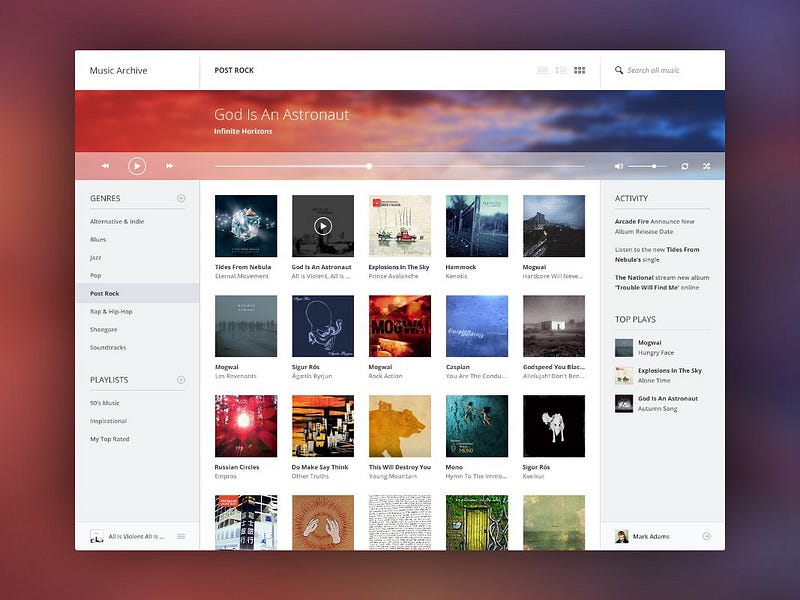Select the Soundtracks genre
This screenshot has height=600, width=800.
[108, 347]
